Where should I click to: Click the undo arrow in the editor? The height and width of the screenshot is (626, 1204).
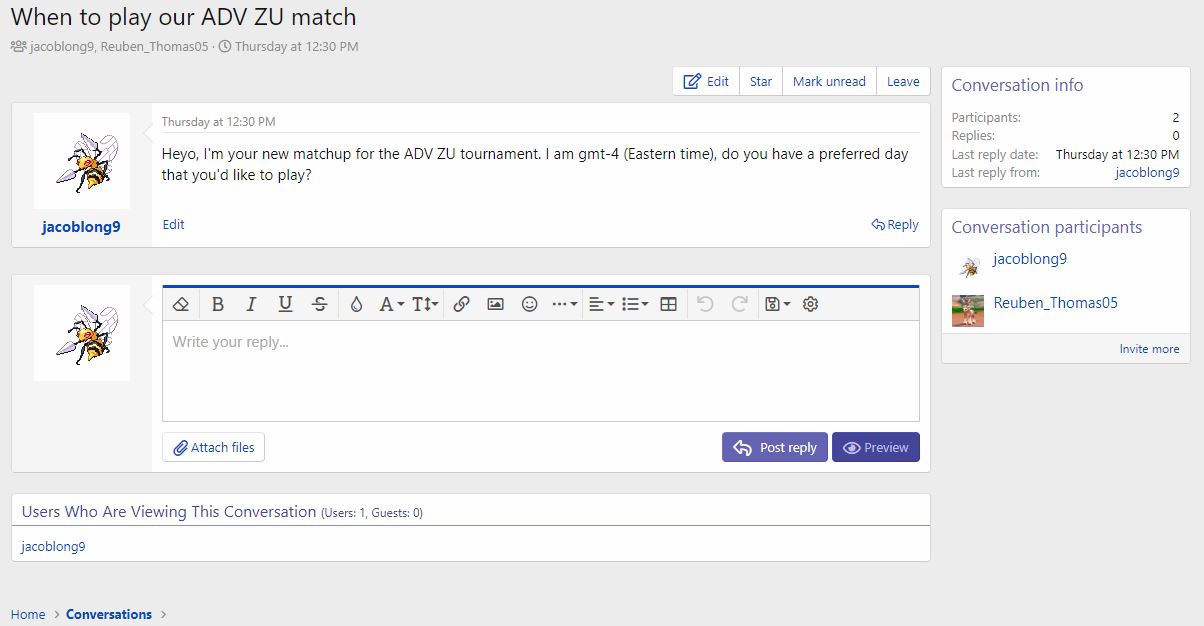(x=705, y=304)
